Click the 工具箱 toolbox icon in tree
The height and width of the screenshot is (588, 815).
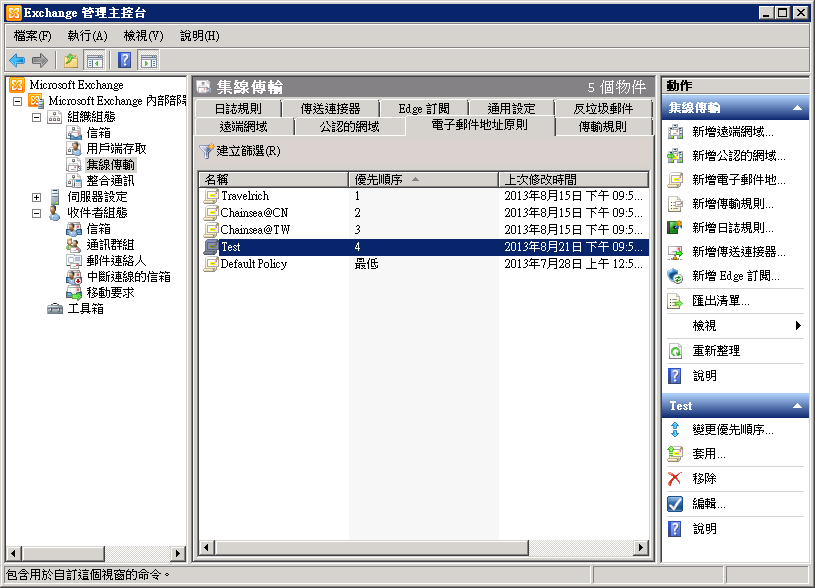55,309
